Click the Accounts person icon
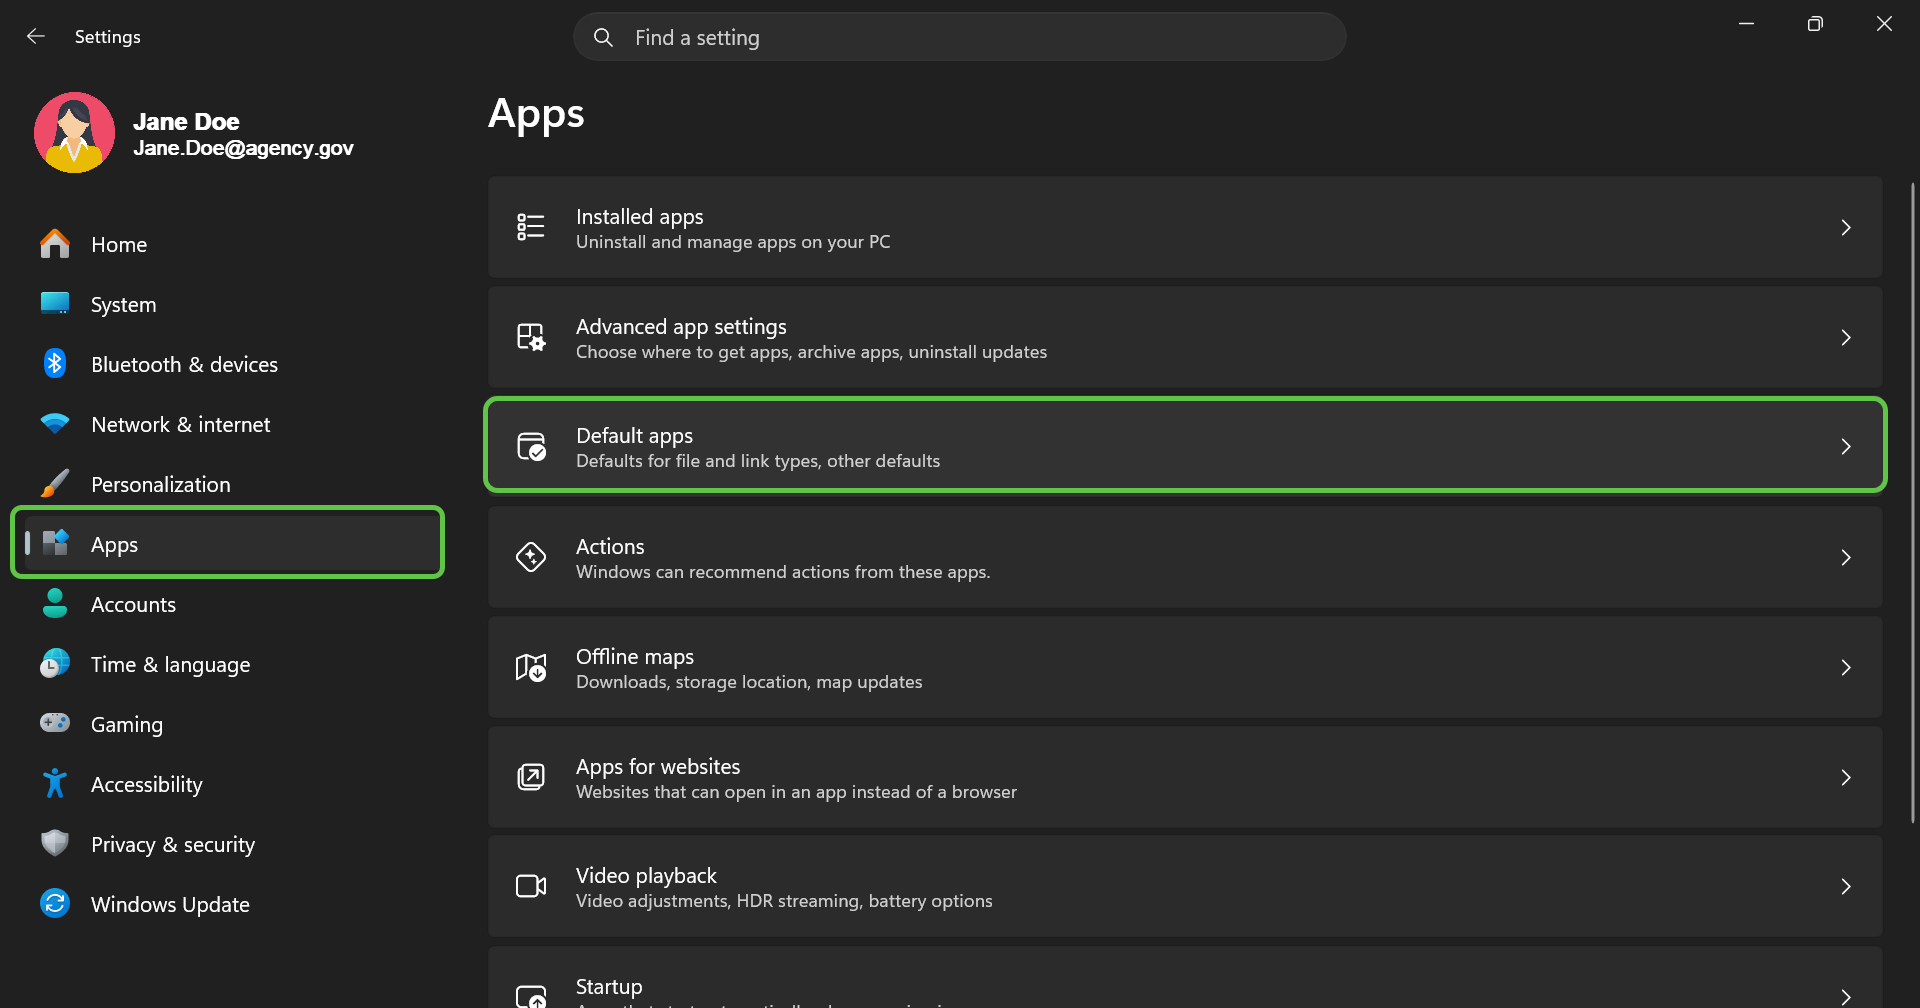 [55, 603]
